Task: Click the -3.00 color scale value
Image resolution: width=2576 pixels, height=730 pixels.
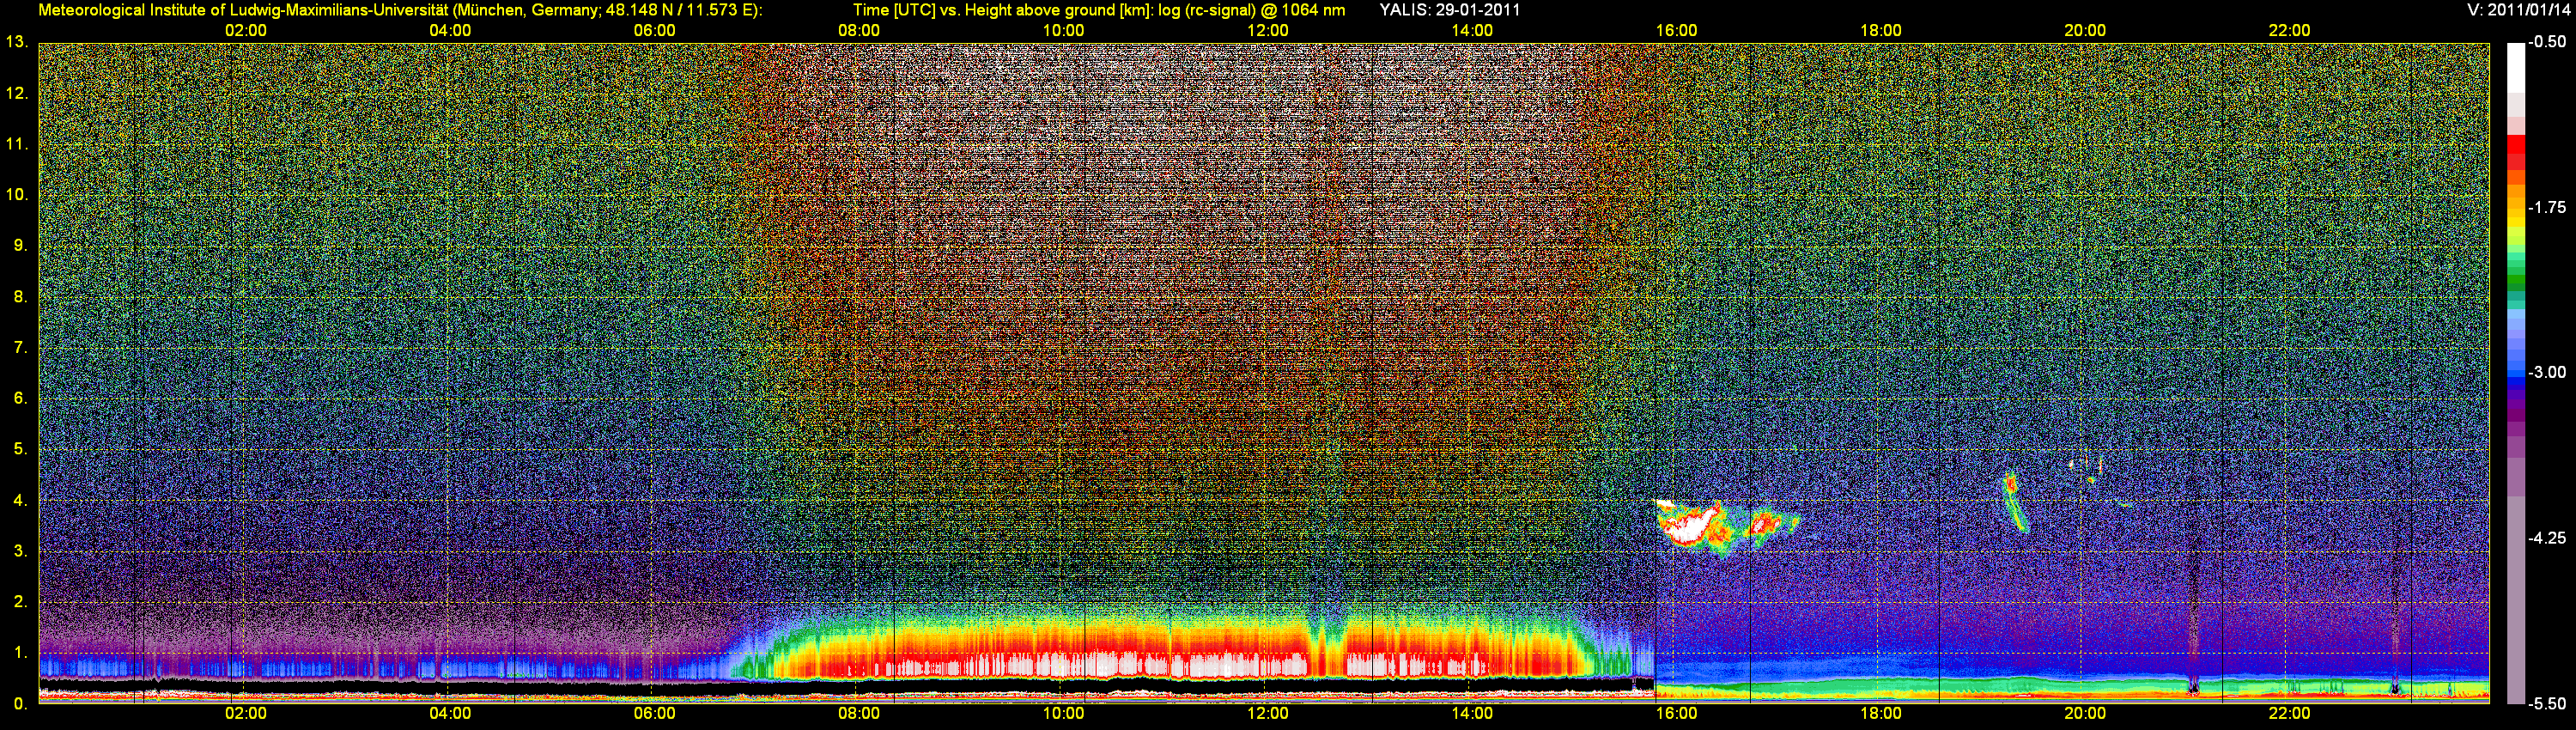Action: [x=2547, y=372]
